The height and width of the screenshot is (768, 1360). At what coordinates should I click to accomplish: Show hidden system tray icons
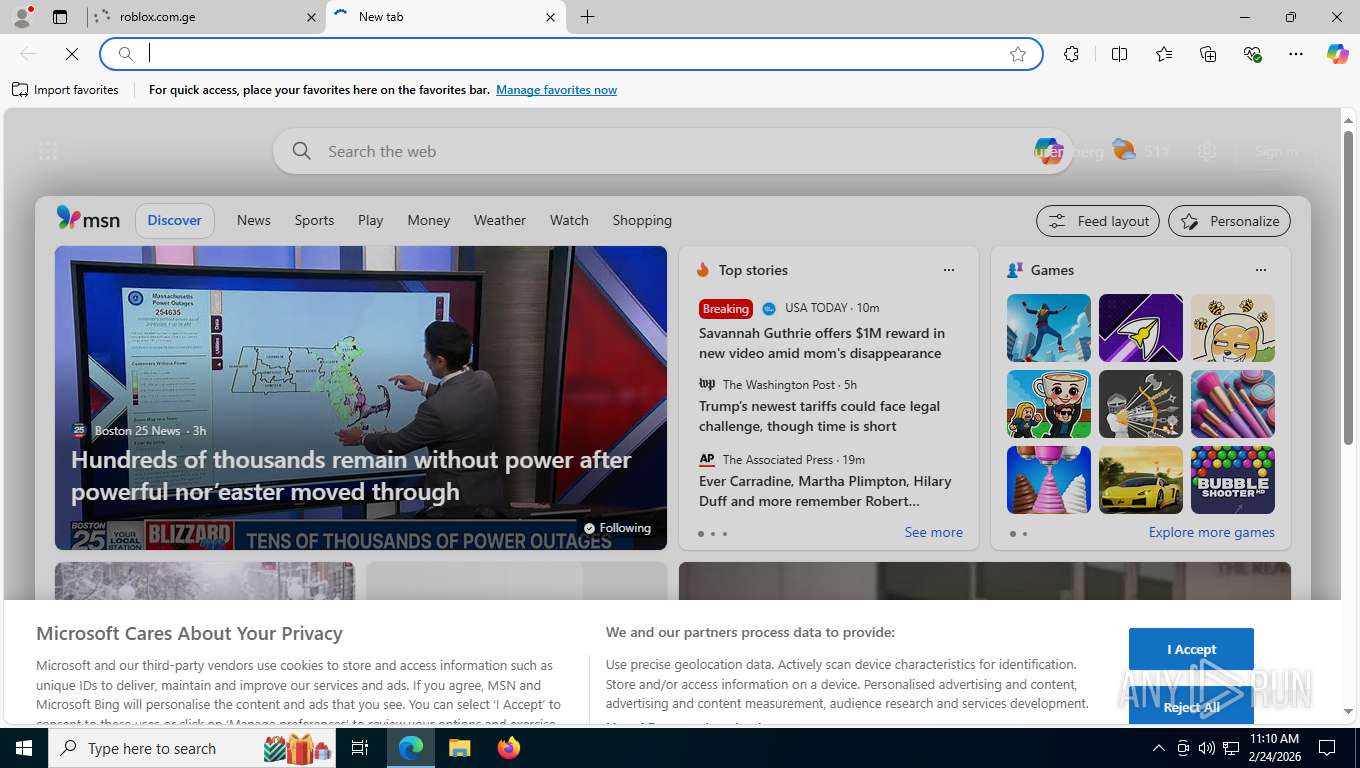point(1158,748)
